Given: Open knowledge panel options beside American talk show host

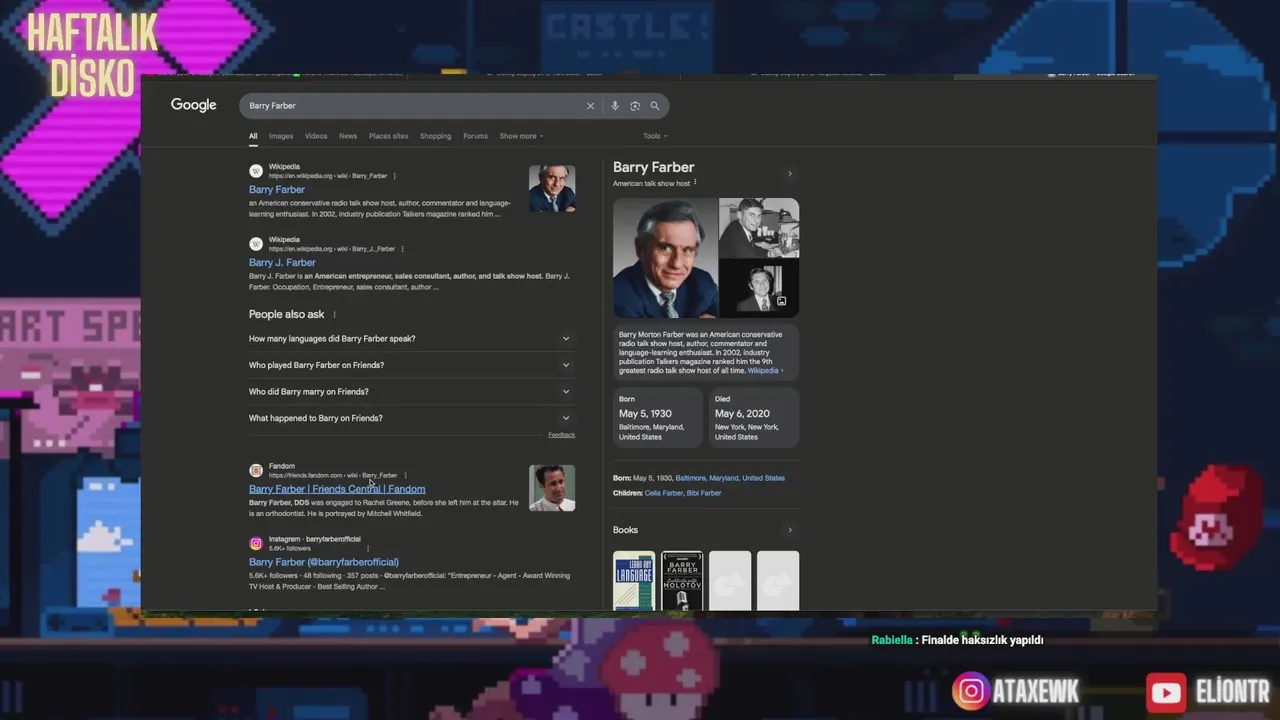Looking at the screenshot, I should point(695,183).
